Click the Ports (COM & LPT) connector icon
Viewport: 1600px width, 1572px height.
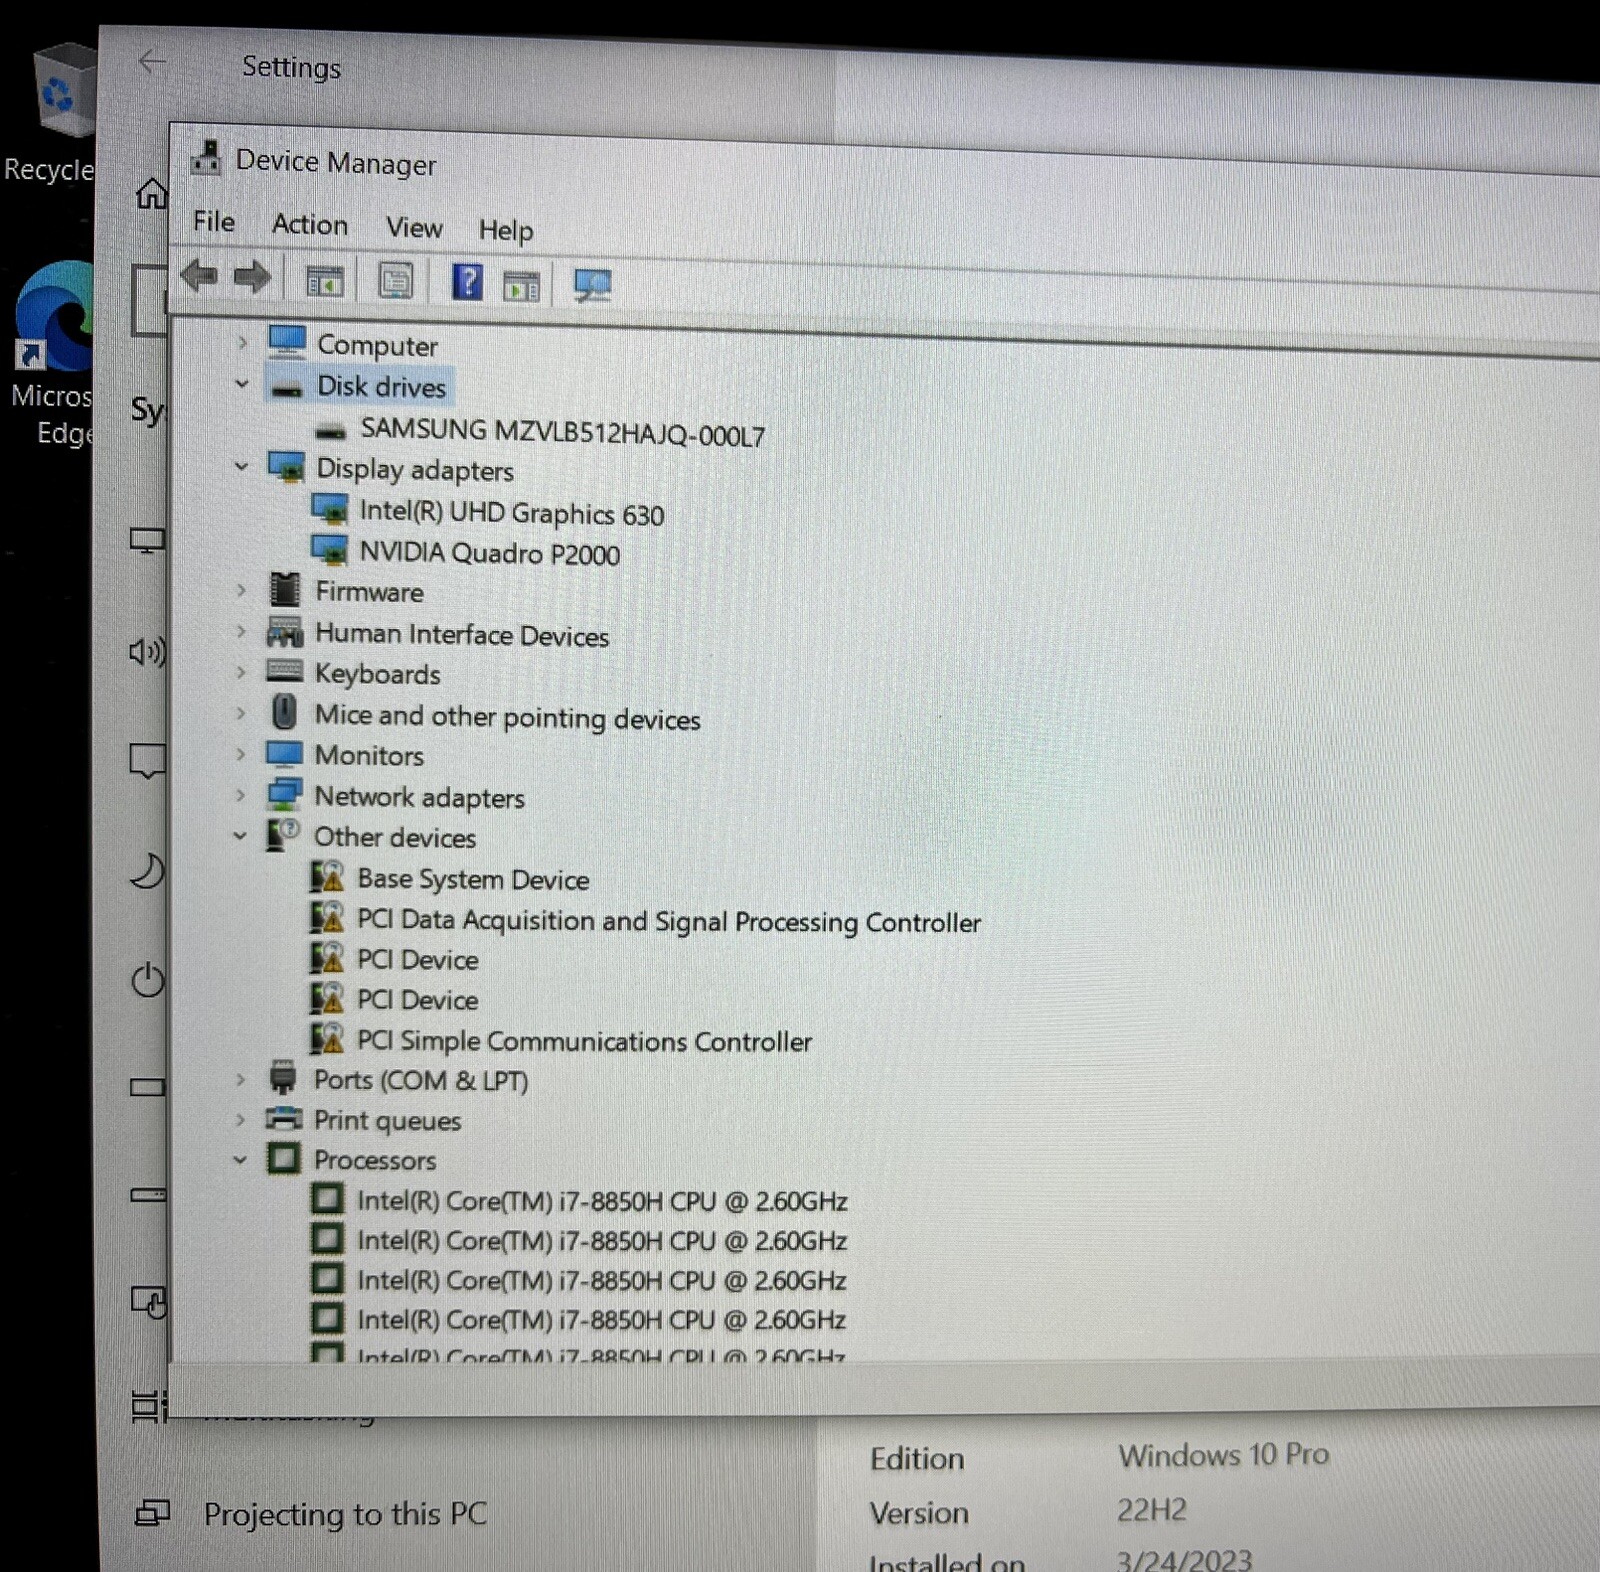283,1078
